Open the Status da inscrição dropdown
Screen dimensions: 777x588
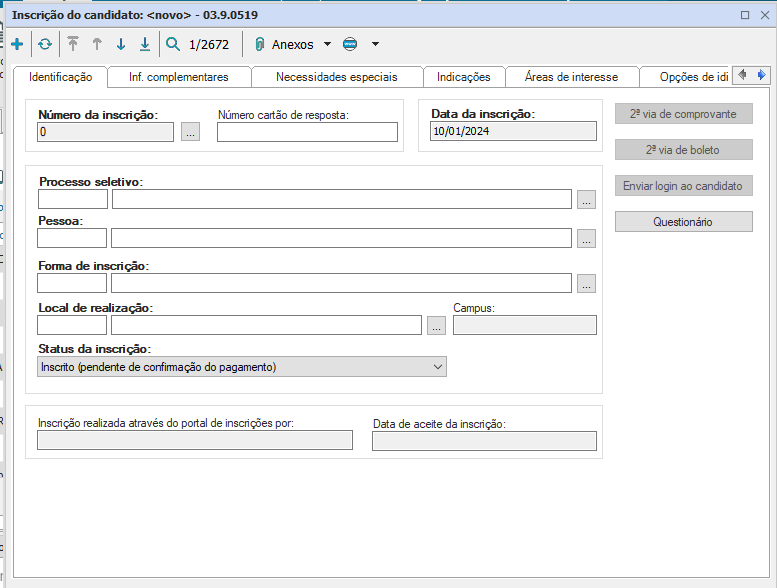(x=437, y=367)
